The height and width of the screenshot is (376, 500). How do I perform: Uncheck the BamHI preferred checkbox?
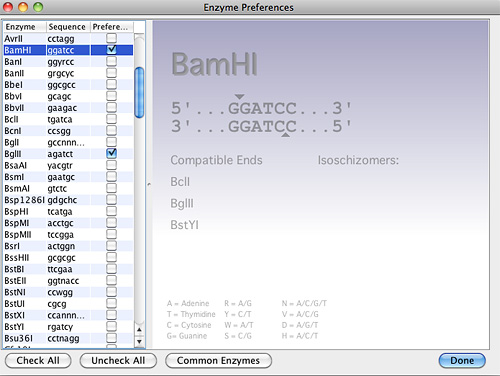coord(111,50)
